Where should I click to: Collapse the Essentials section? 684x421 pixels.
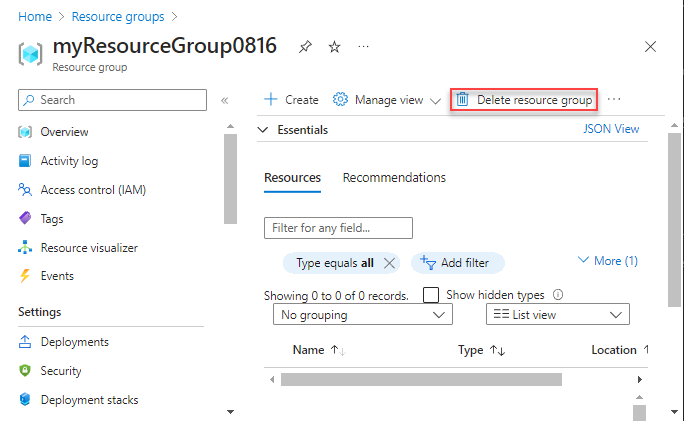tap(263, 130)
